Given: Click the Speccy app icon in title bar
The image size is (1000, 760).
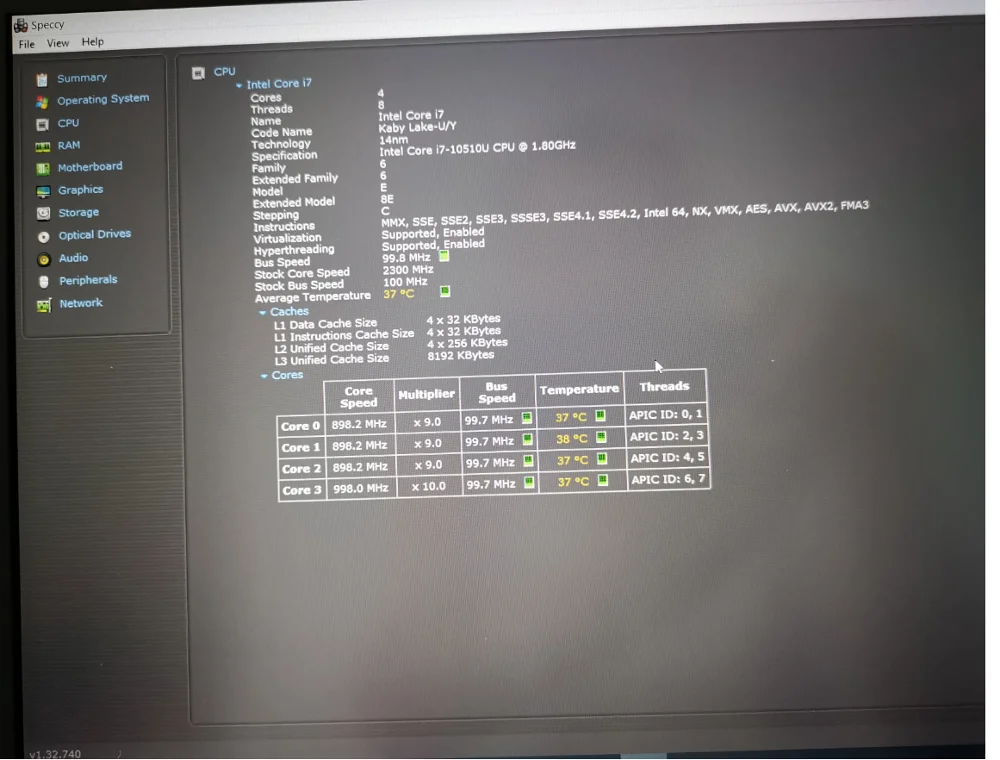Looking at the screenshot, I should 20,26.
